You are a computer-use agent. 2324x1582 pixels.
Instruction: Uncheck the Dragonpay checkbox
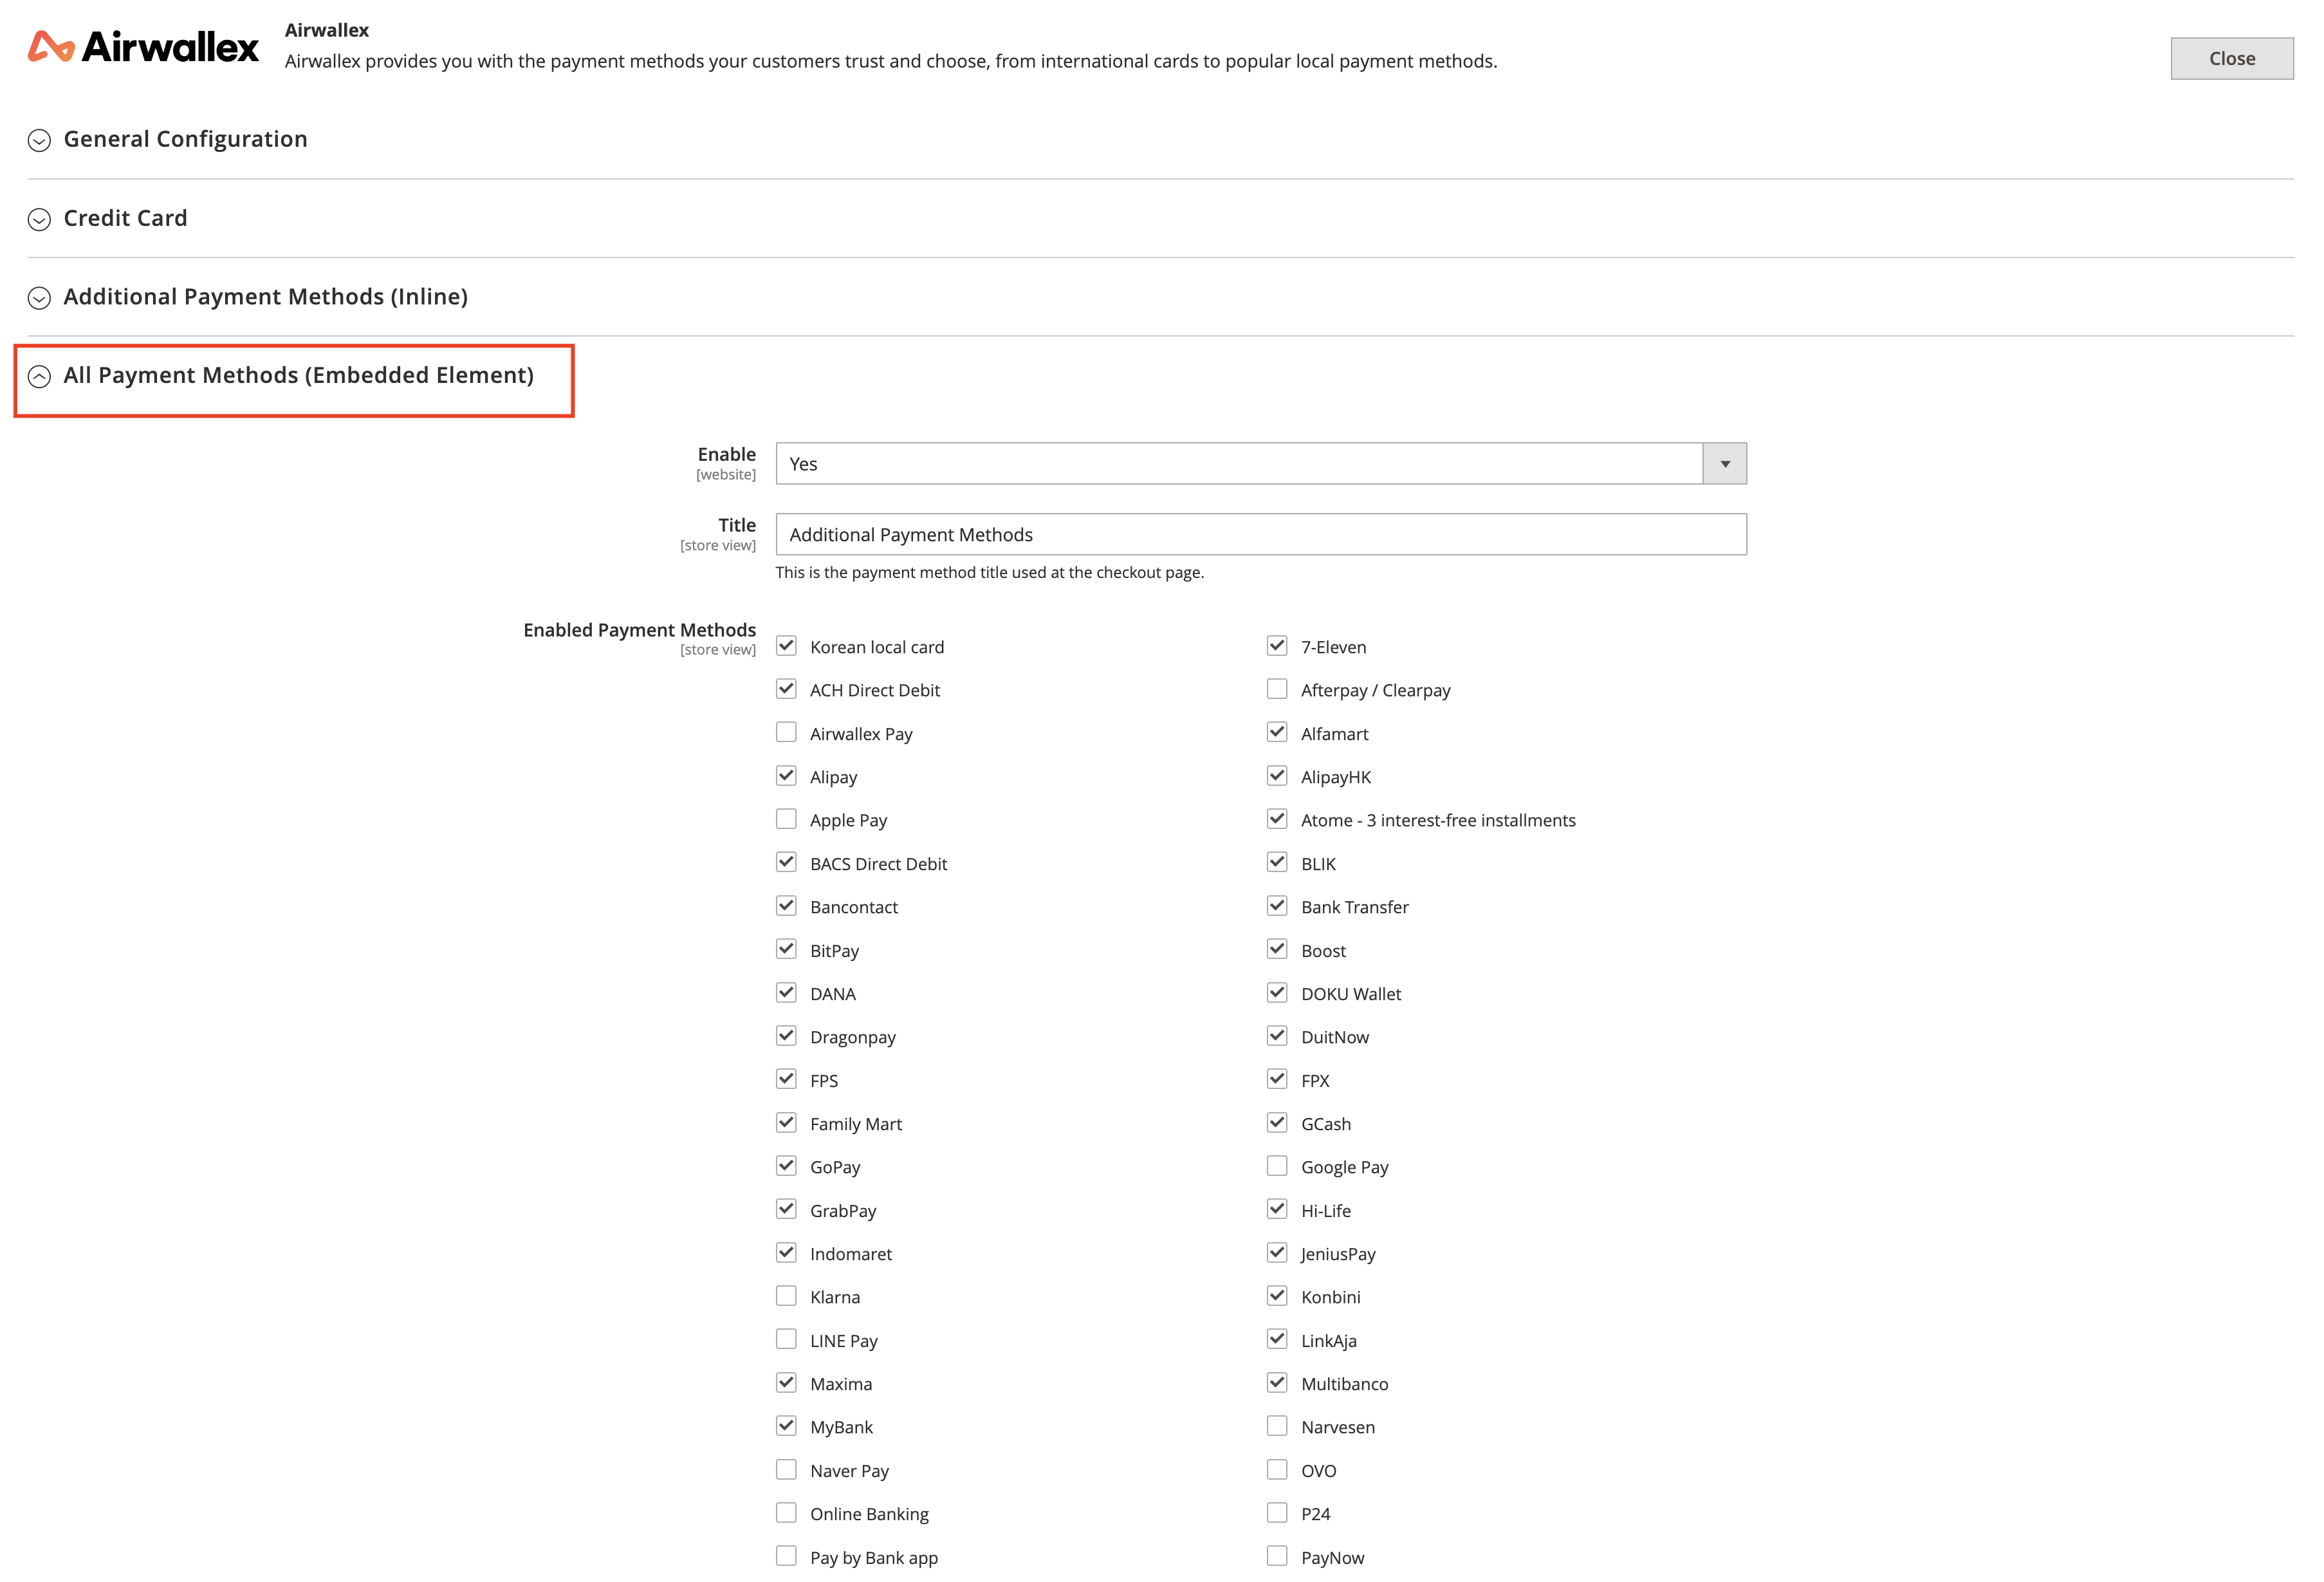pos(786,1036)
